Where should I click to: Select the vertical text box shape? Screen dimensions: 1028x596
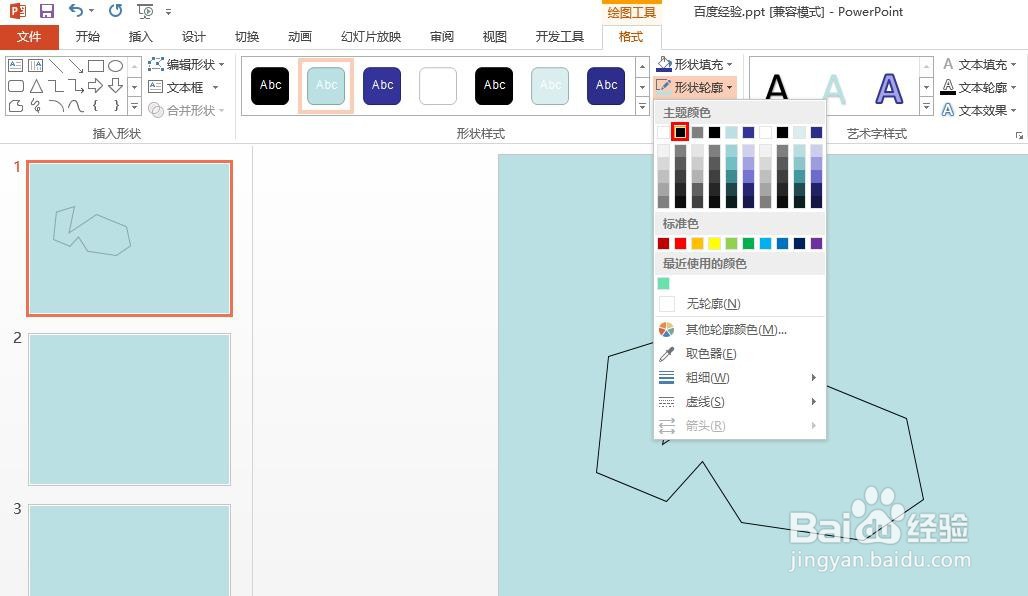click(x=35, y=66)
